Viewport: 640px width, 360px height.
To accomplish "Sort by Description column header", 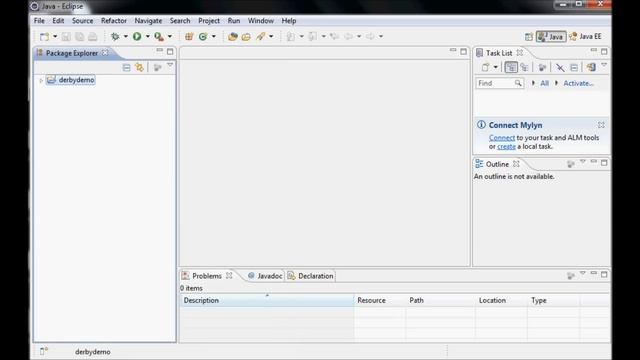I will click(x=267, y=300).
